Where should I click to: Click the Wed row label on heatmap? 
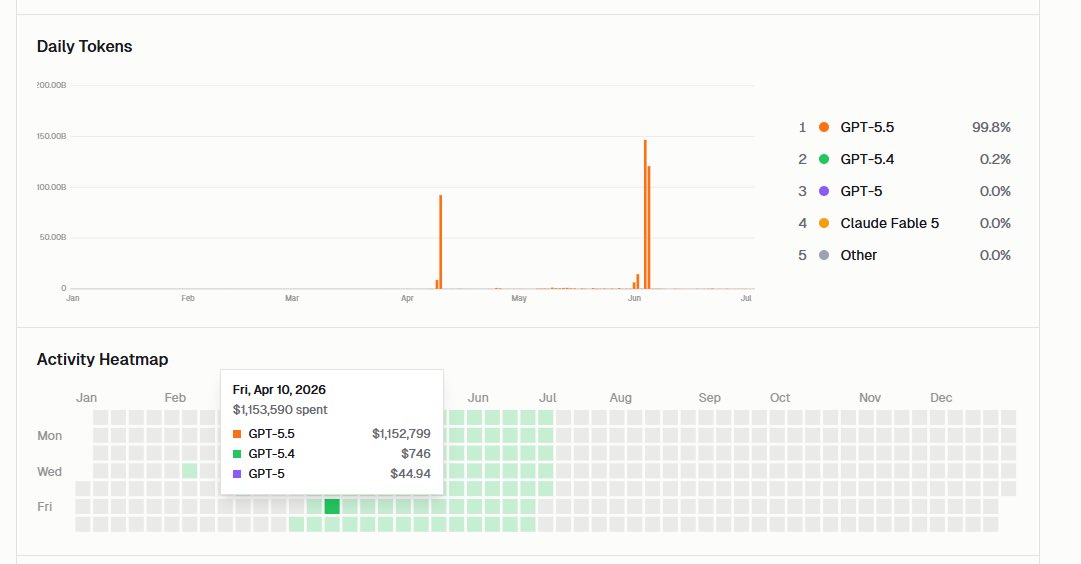click(x=50, y=472)
